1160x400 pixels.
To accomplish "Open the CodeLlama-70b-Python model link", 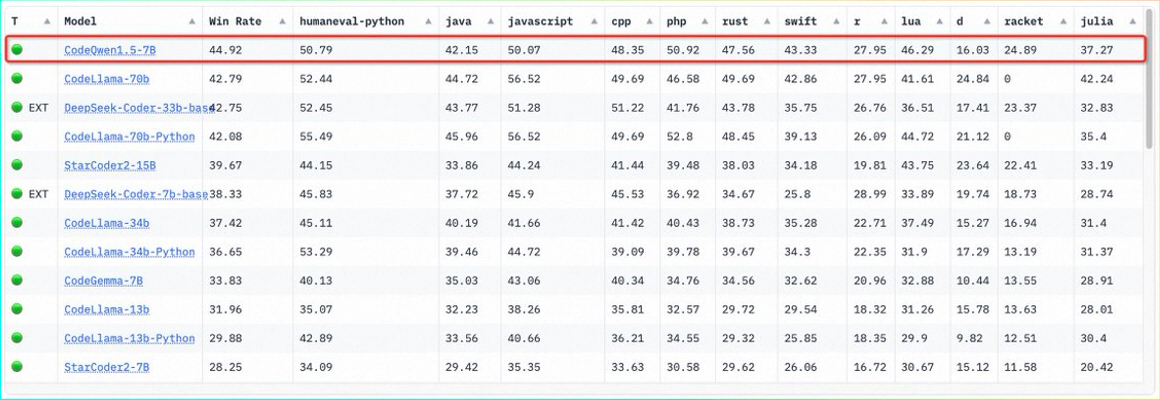I will [x=129, y=137].
